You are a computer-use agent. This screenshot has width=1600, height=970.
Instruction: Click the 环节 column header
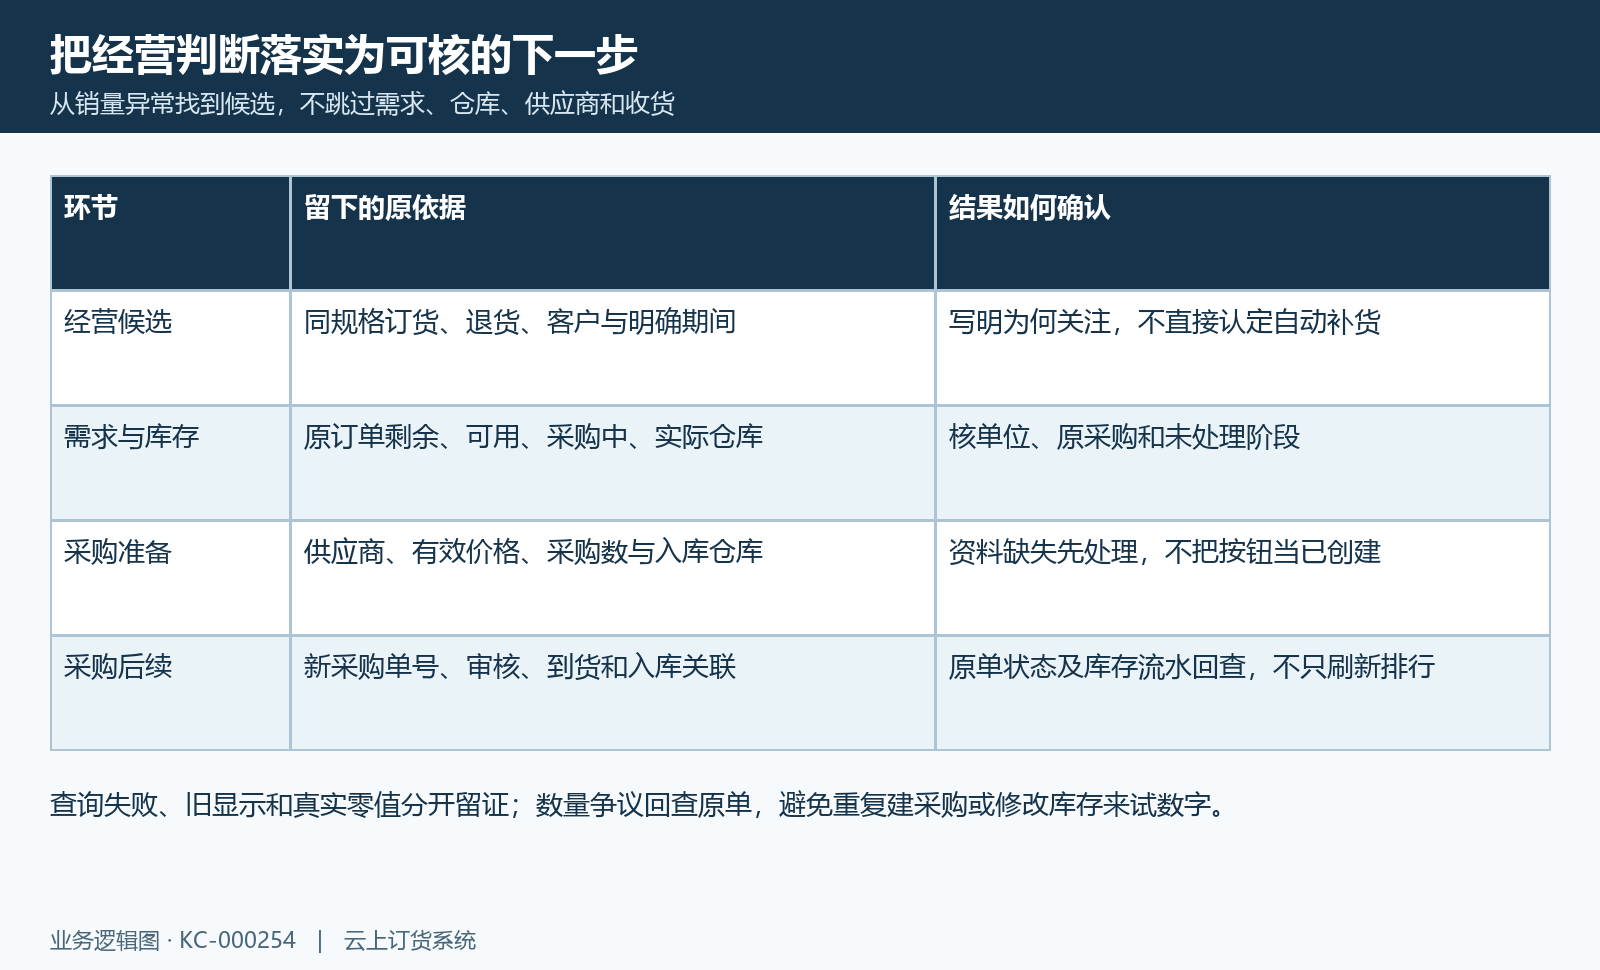click(171, 233)
